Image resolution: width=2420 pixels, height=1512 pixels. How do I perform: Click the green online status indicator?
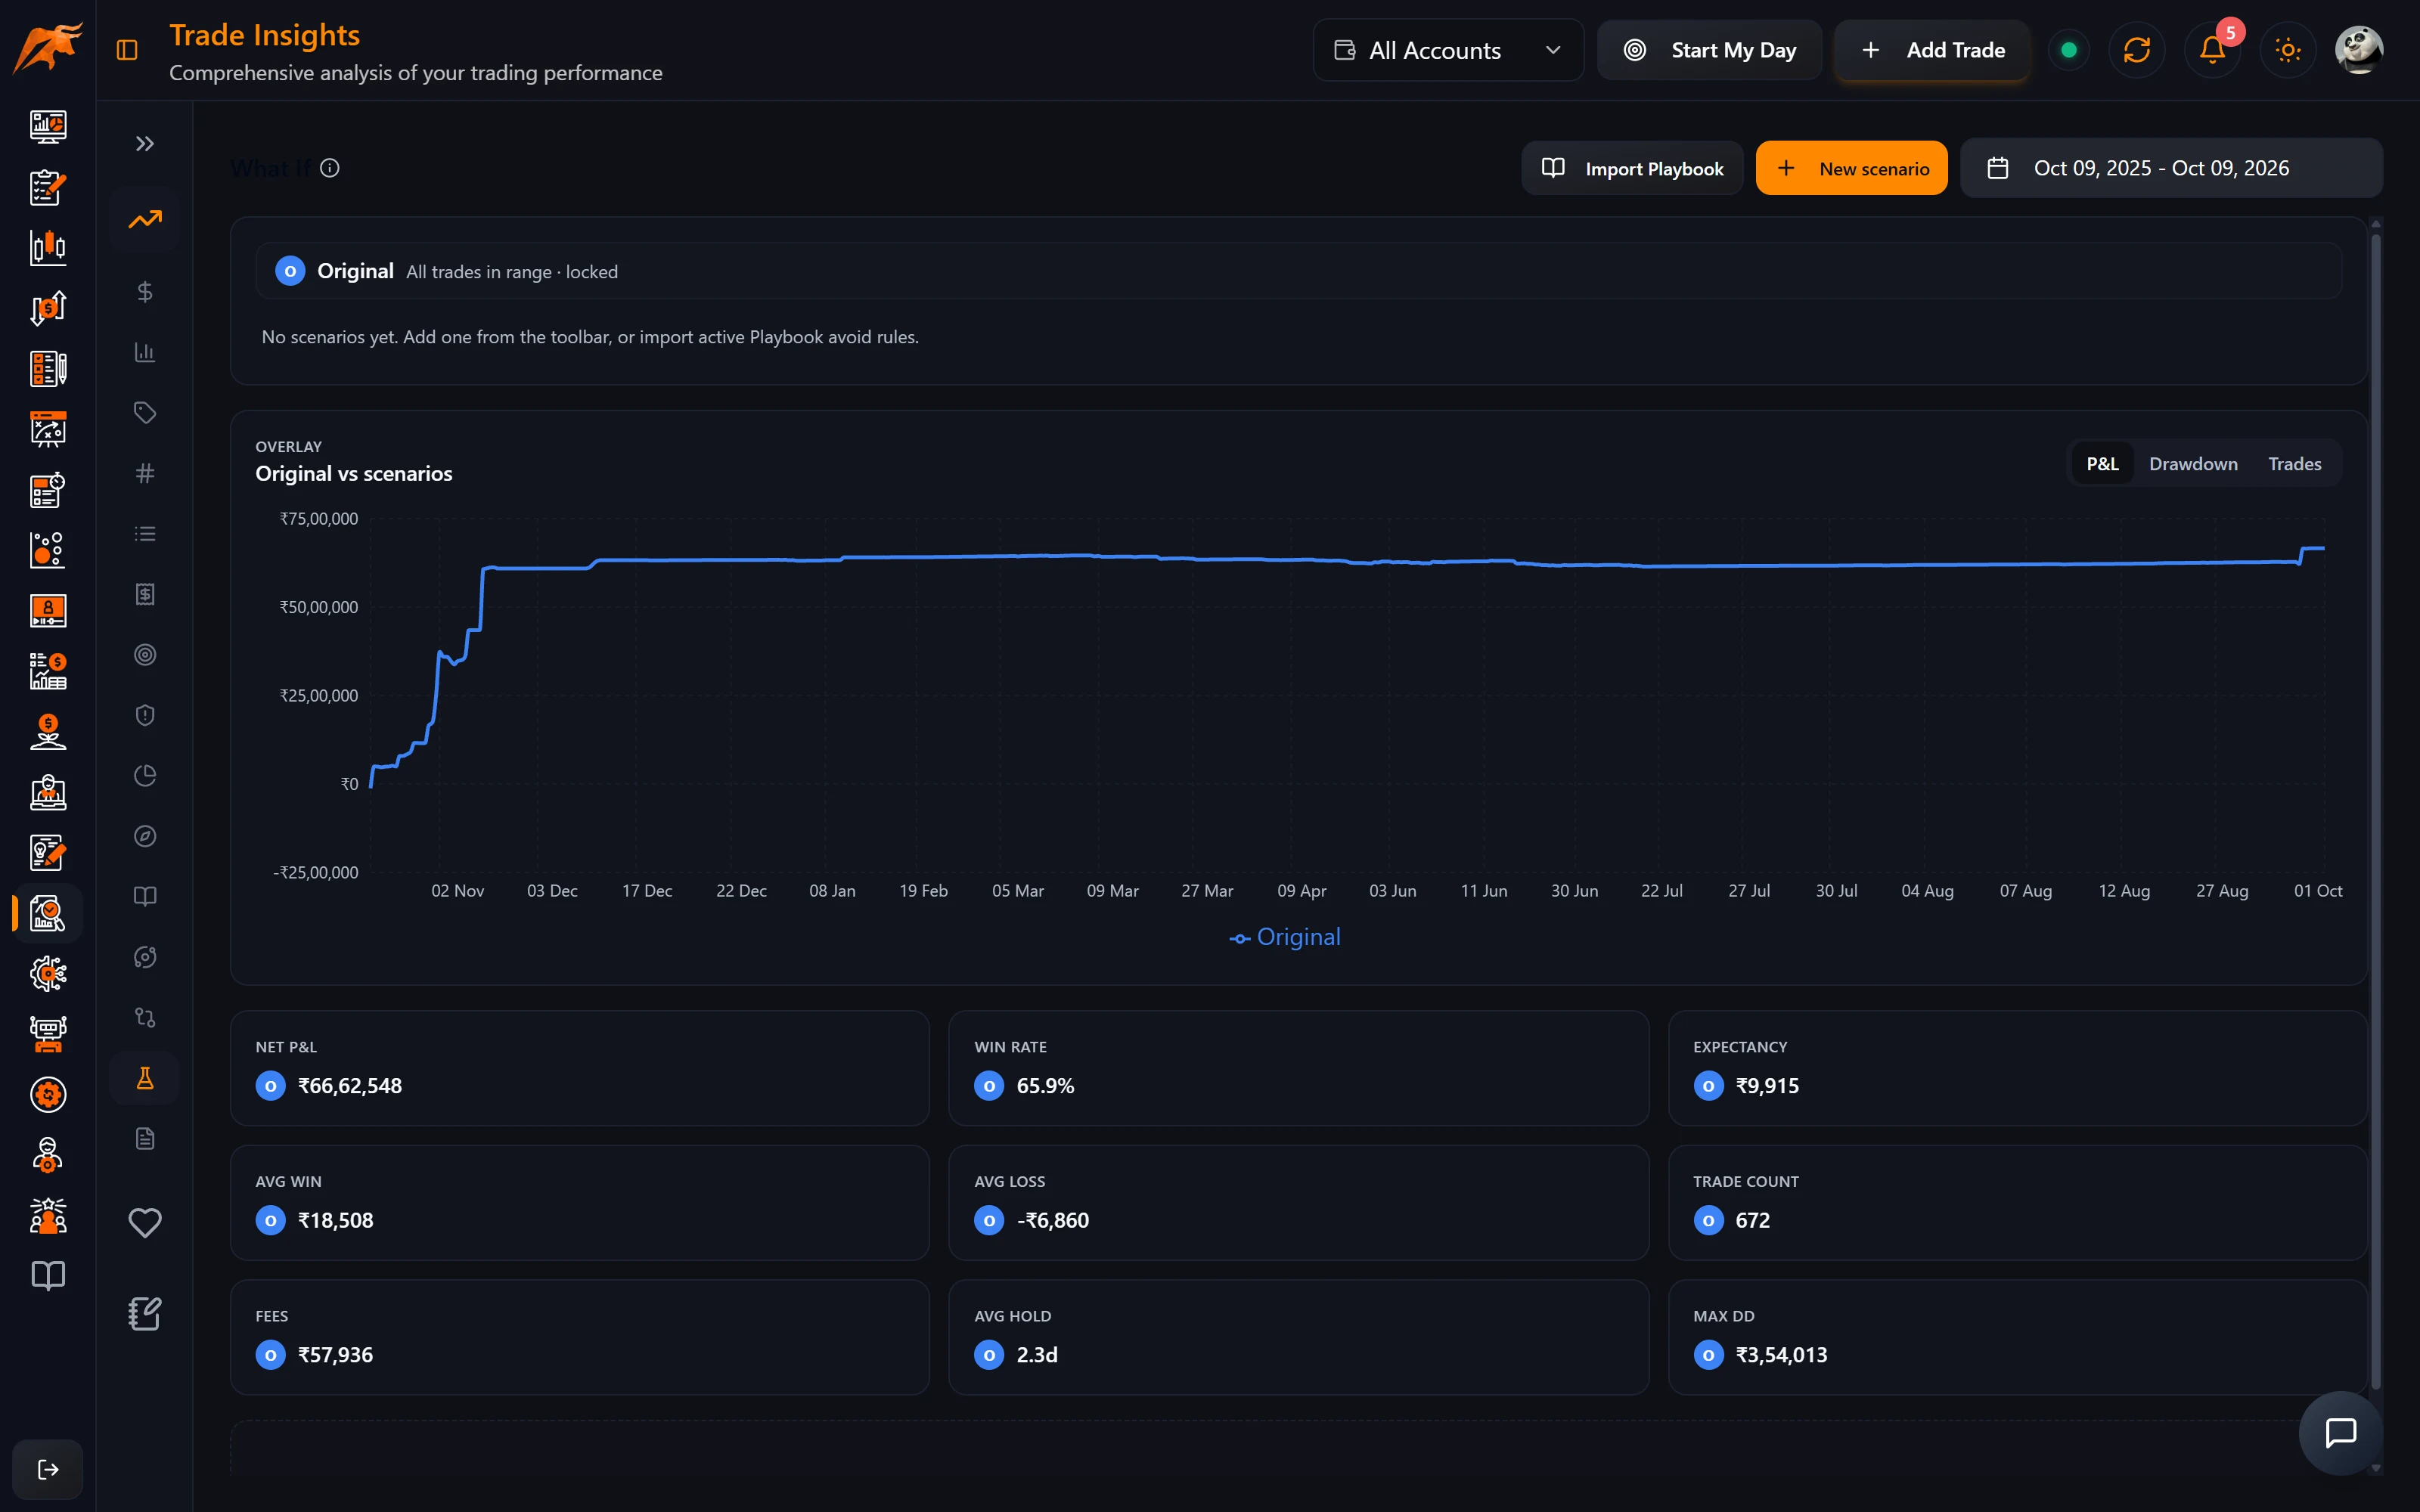(x=2069, y=50)
